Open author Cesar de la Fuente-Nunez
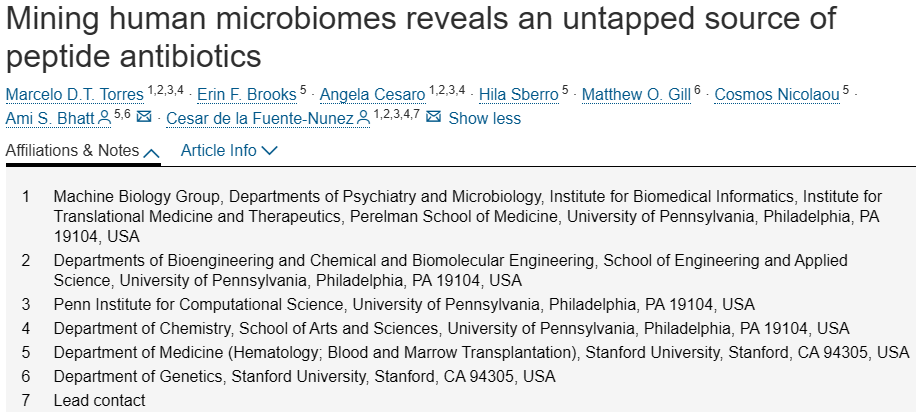916x412 pixels. click(x=260, y=118)
